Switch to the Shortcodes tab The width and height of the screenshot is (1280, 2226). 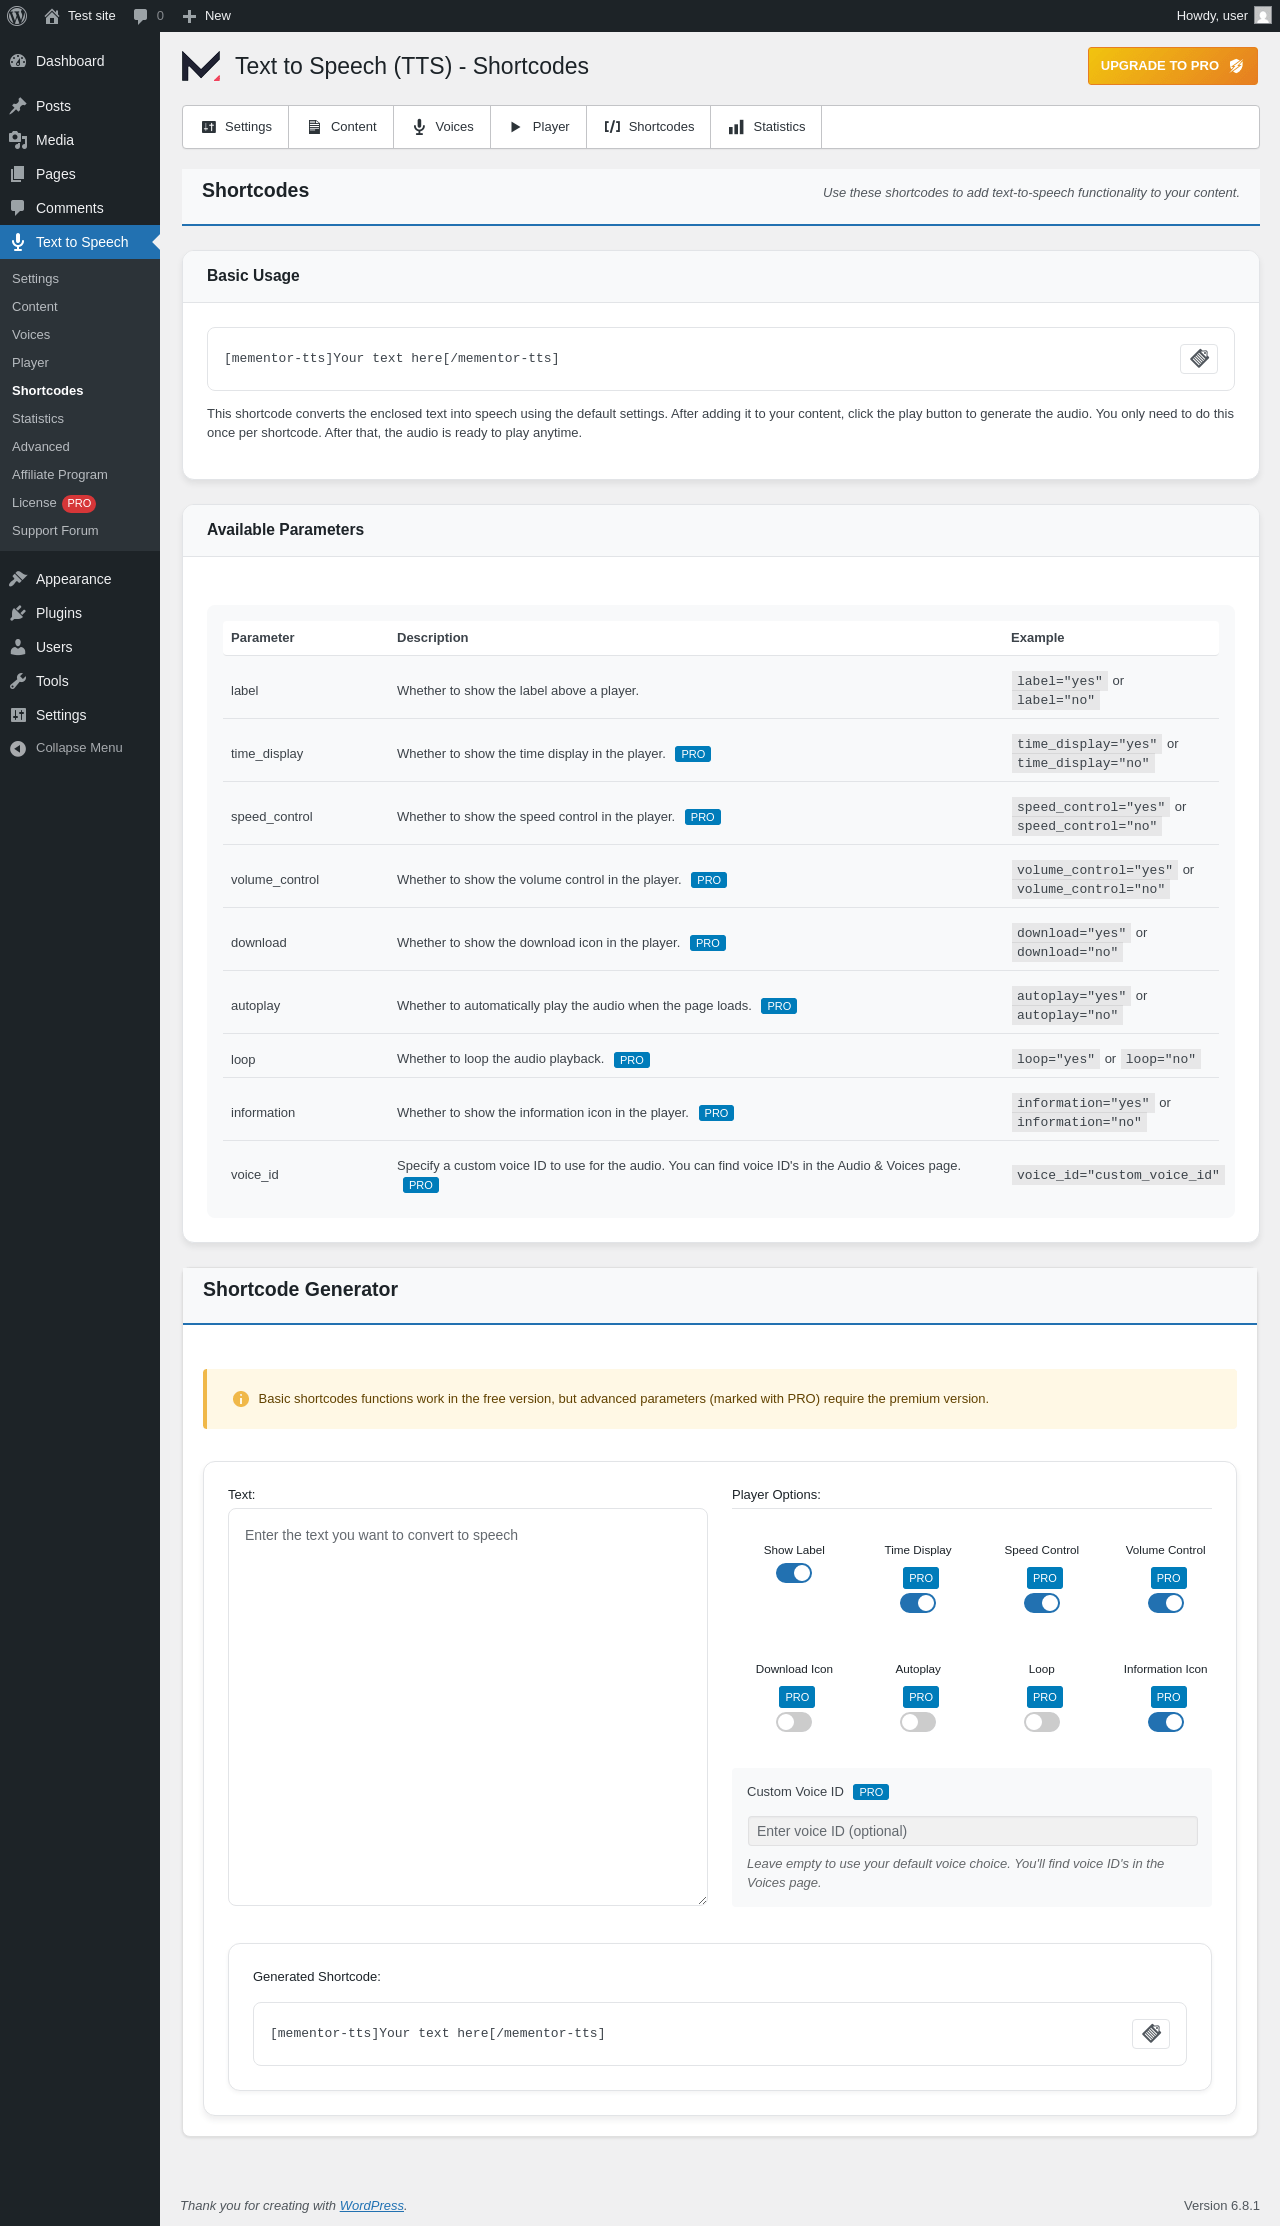coord(649,127)
